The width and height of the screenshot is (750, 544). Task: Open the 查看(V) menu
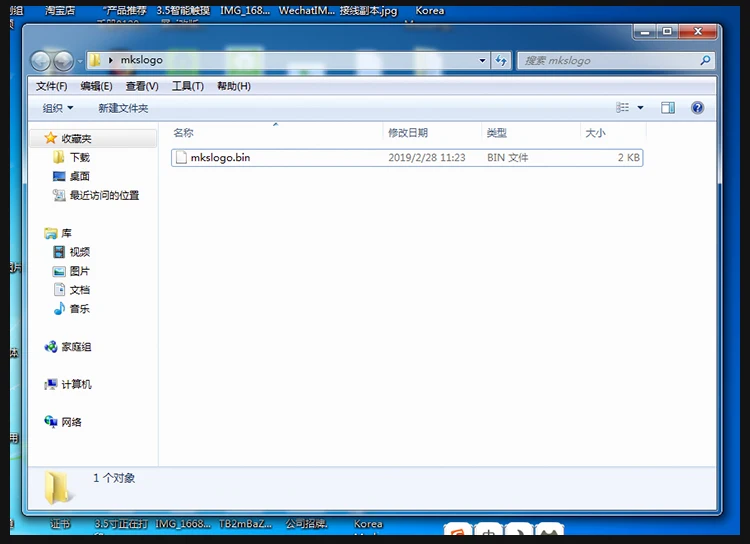[142, 86]
